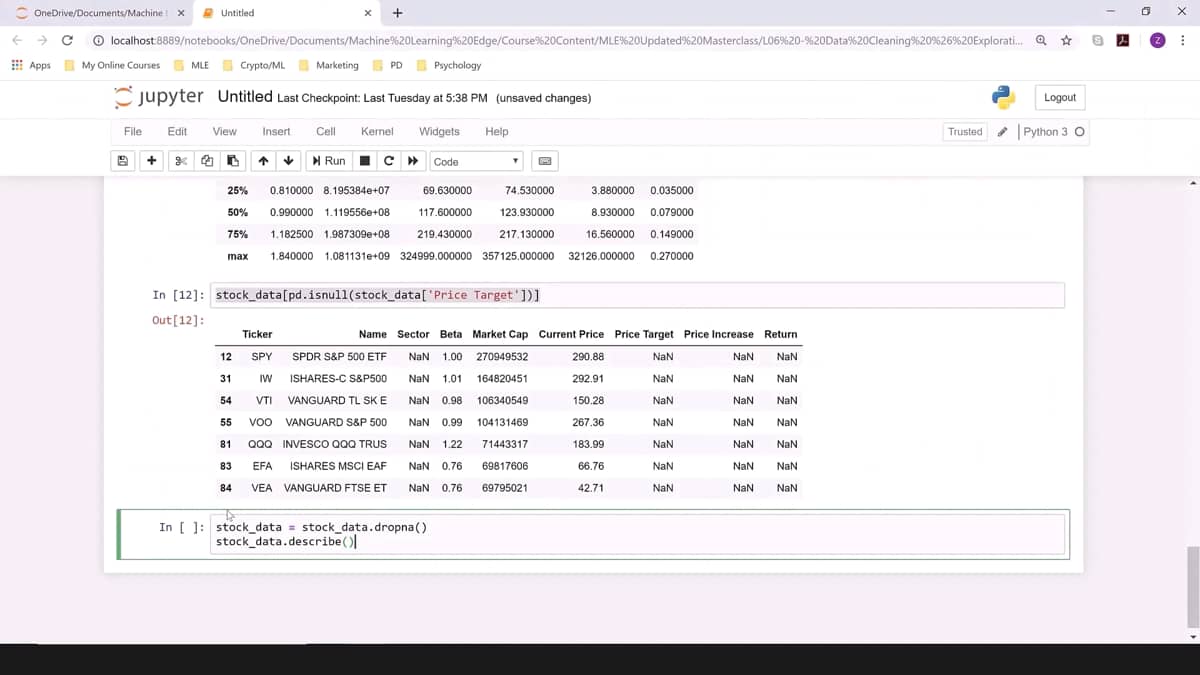Restart kernel and run all fast-forward icon

coord(413,161)
